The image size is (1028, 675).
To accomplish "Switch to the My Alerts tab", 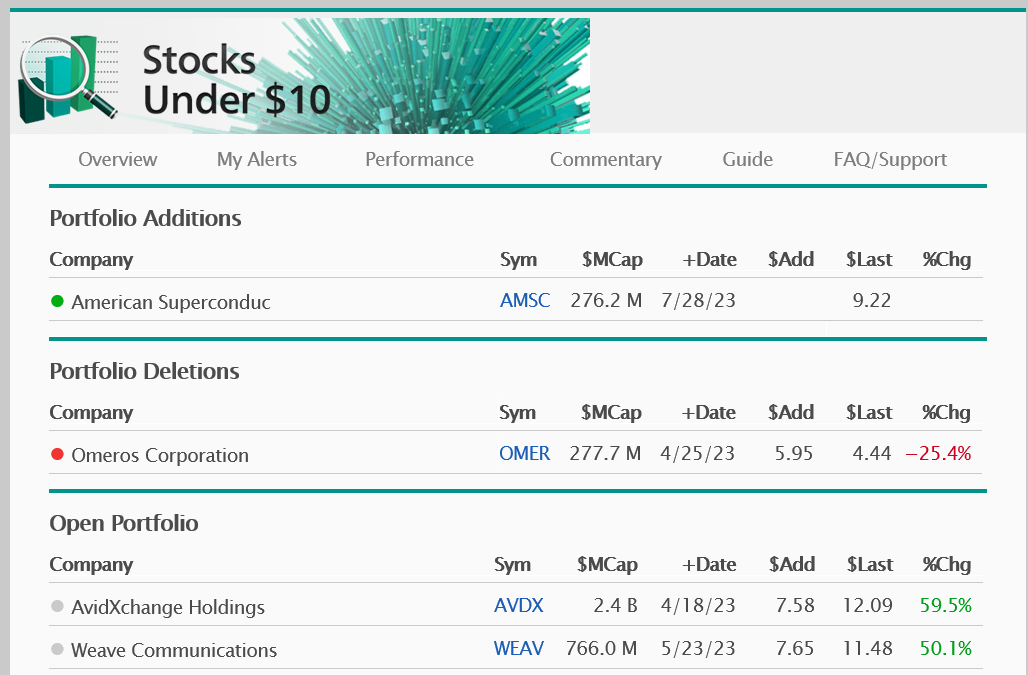I will tap(256, 159).
